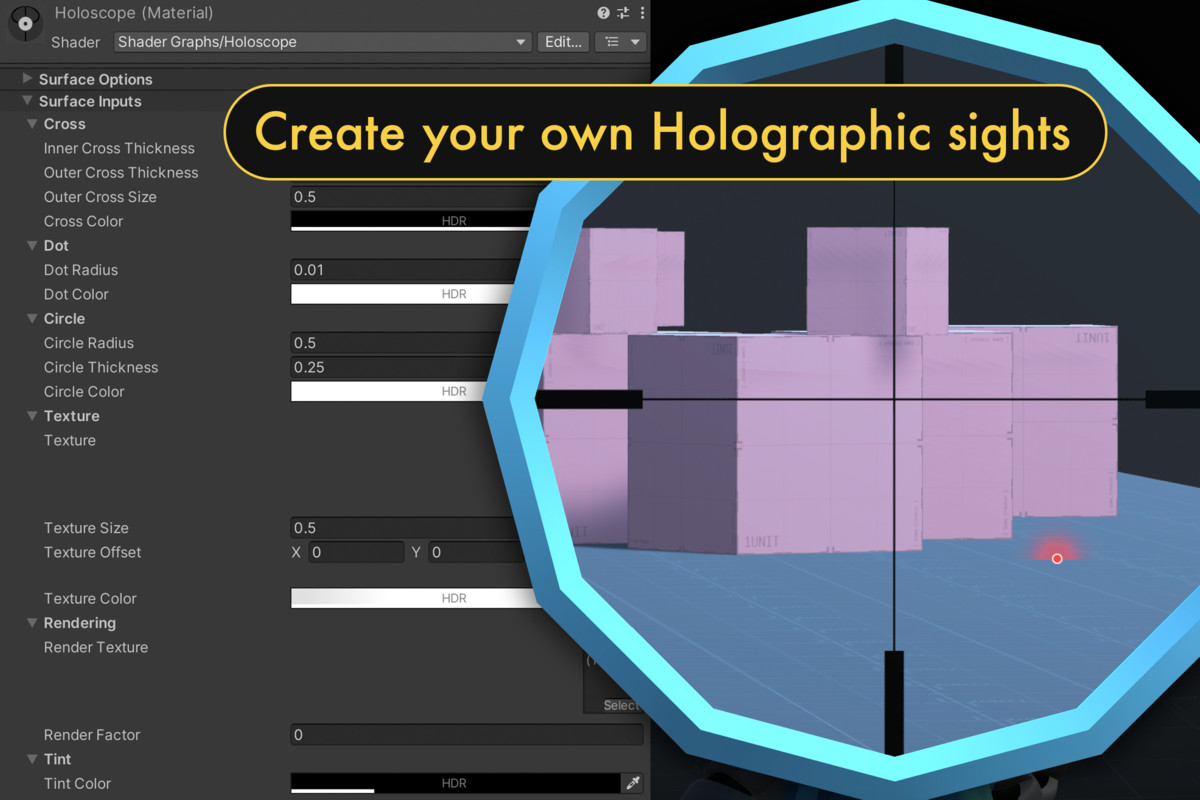Expand the Surface Options section
This screenshot has height=800, width=1200.
click(28, 79)
